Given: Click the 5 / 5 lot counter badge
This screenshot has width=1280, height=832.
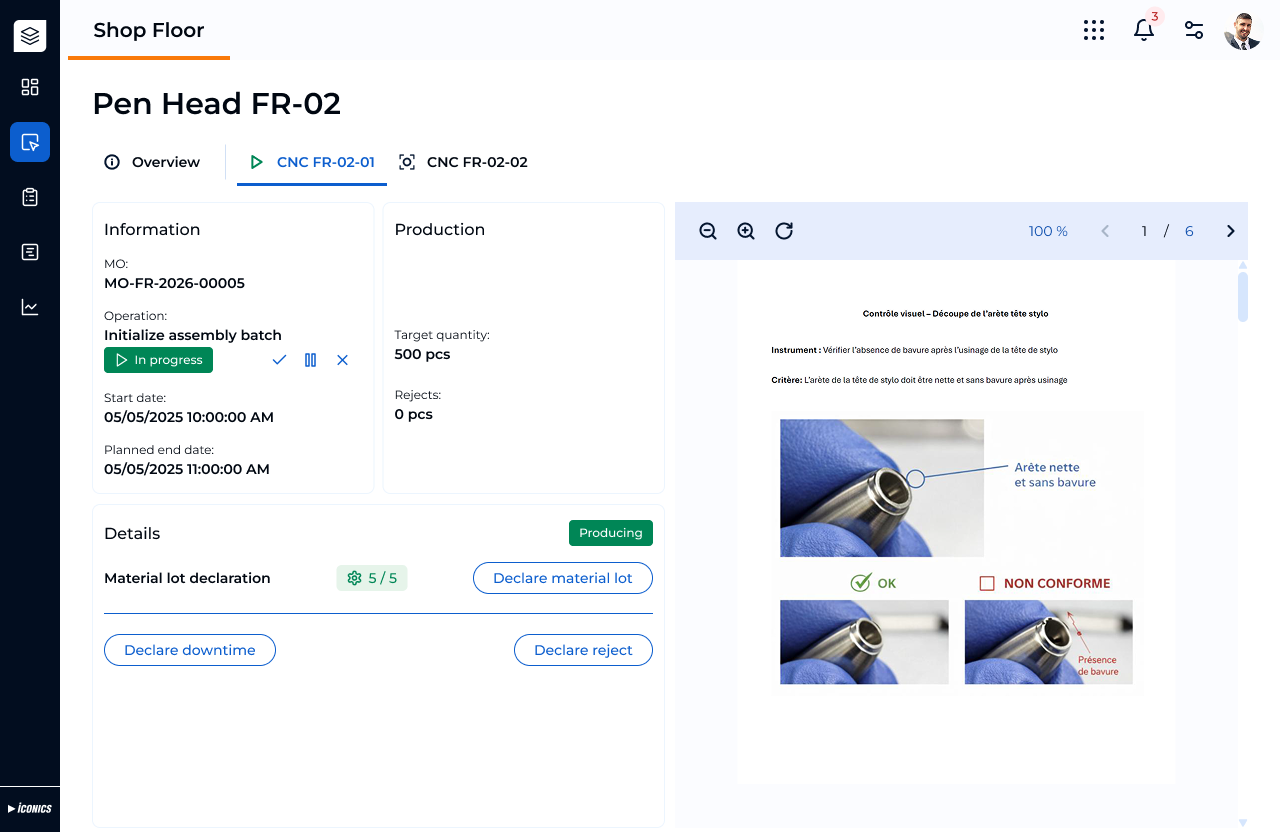Looking at the screenshot, I should (372, 578).
